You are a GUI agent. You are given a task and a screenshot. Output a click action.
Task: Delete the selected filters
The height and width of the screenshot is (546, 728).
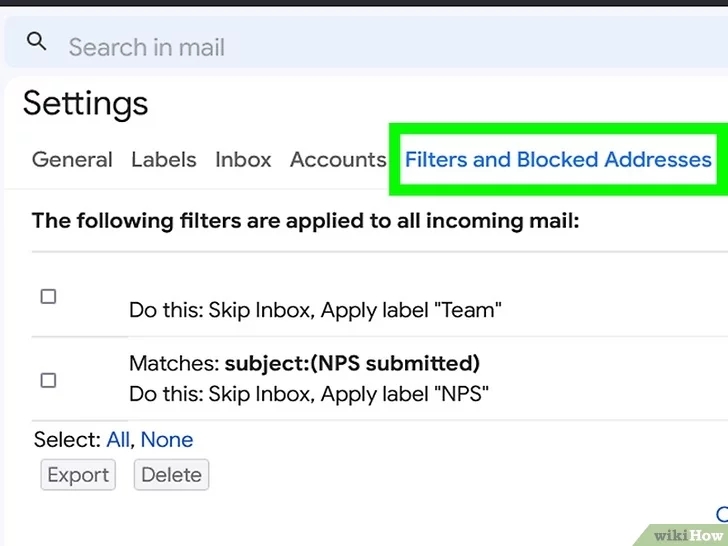coord(171,475)
